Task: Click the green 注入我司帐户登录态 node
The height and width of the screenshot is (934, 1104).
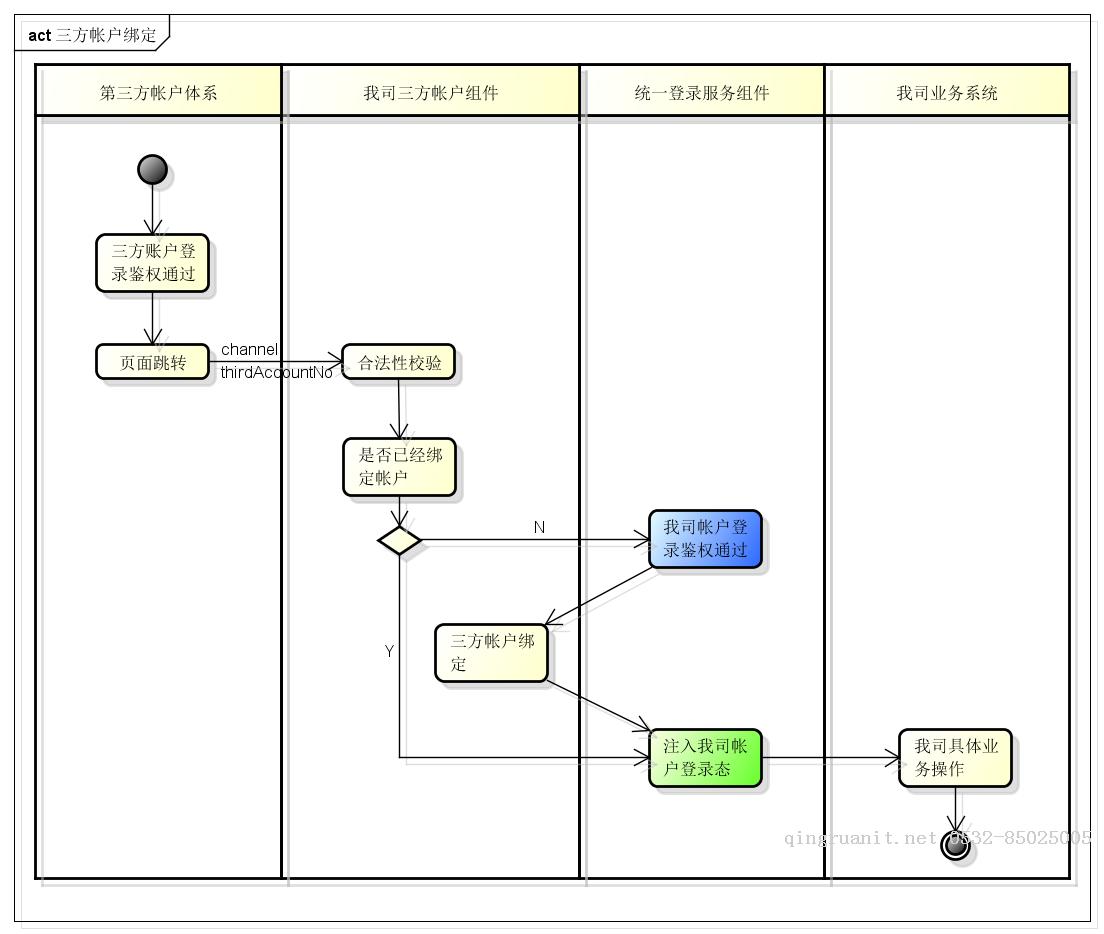Action: 706,758
